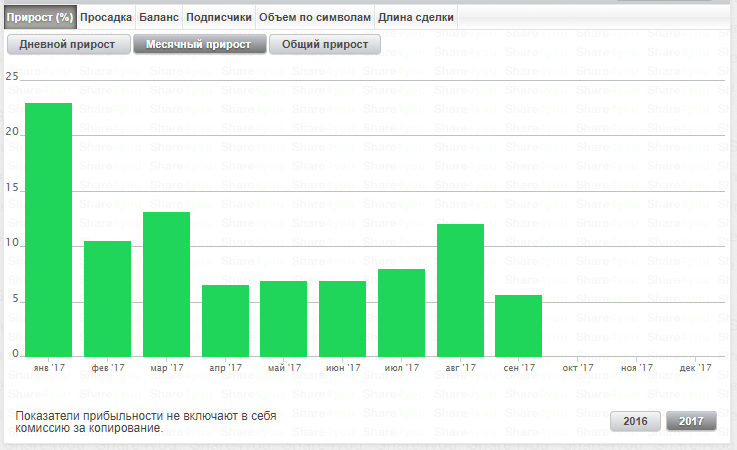This screenshot has height=450, width=737.
Task: Click the January '17 green bar
Action: [48, 229]
